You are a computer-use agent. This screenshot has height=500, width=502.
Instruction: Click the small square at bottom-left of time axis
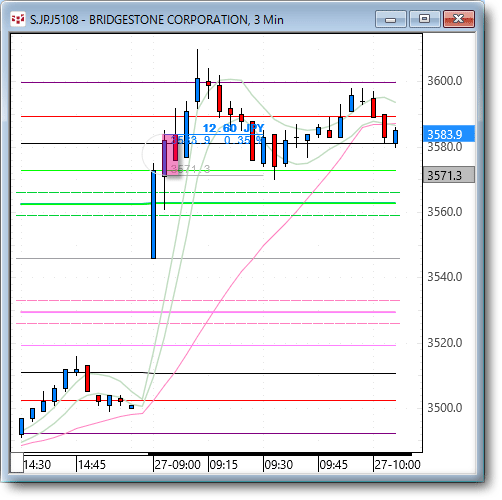click(x=17, y=462)
